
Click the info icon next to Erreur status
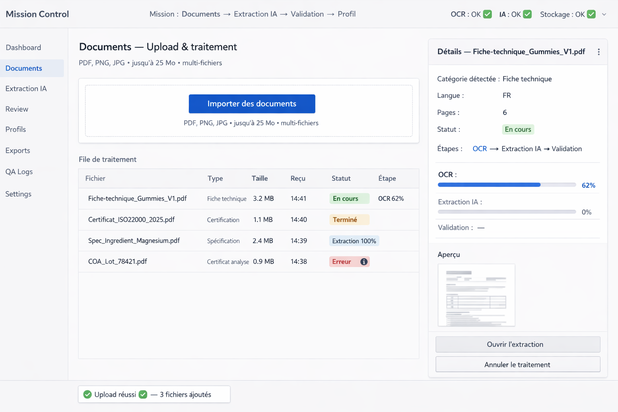click(x=364, y=262)
